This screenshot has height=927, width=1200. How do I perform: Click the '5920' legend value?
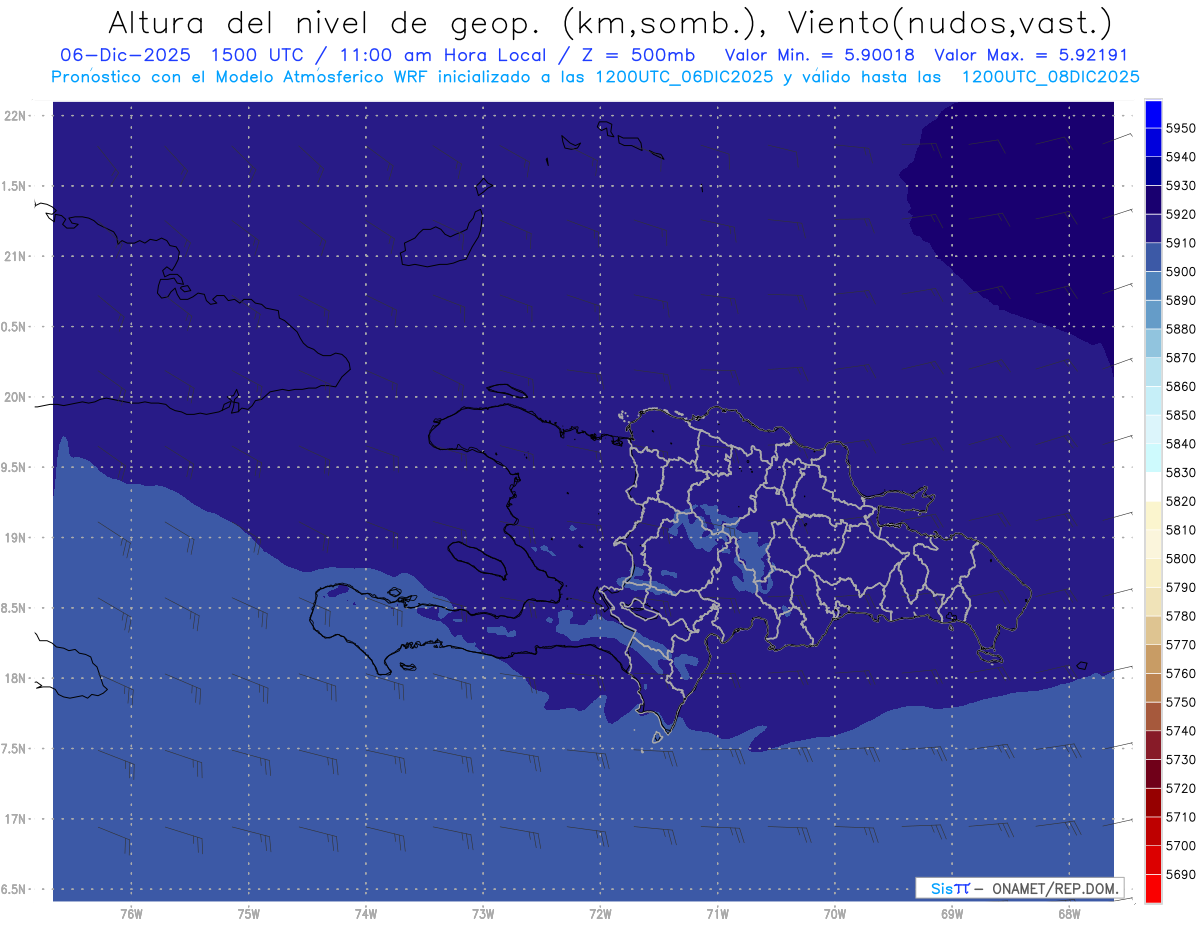point(1180,214)
